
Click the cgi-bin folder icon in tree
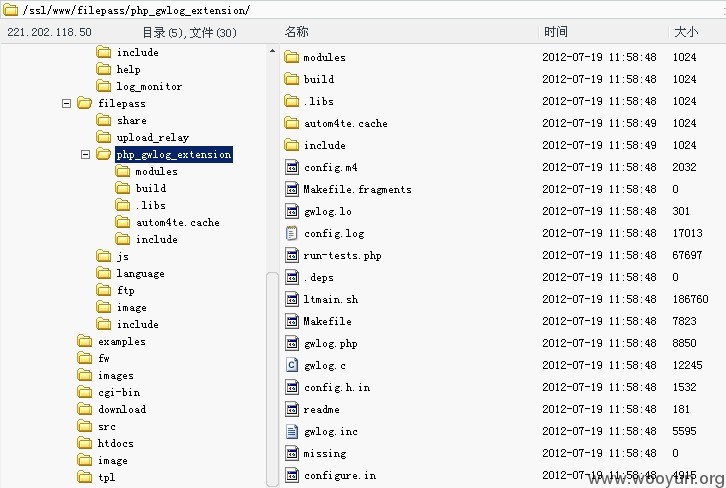point(85,392)
